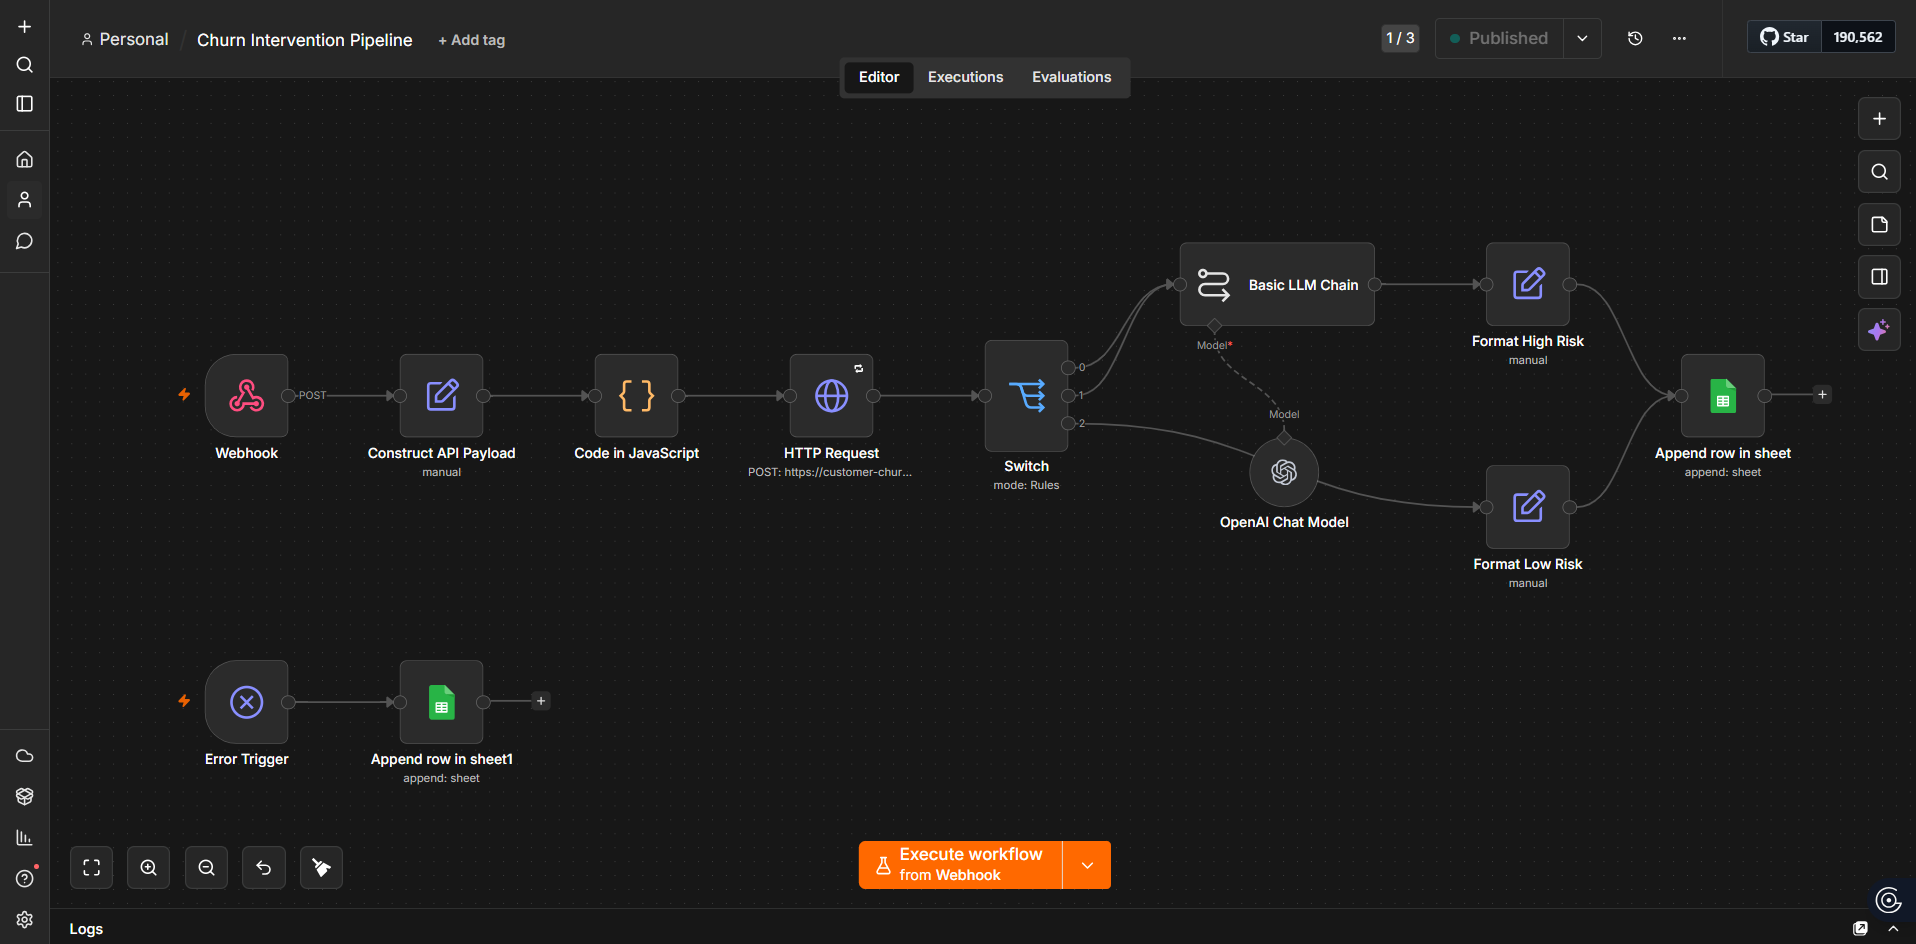The height and width of the screenshot is (944, 1916).
Task: Select the Construct API Payload node
Action: pyautogui.click(x=442, y=396)
